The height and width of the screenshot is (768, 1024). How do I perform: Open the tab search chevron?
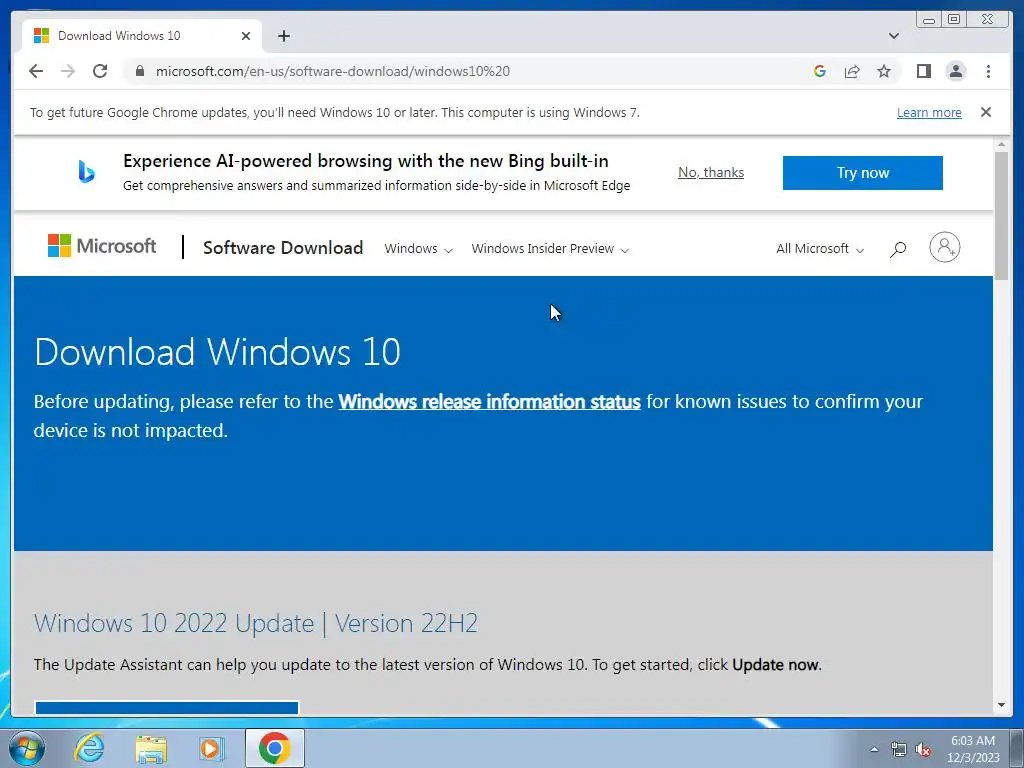[893, 36]
